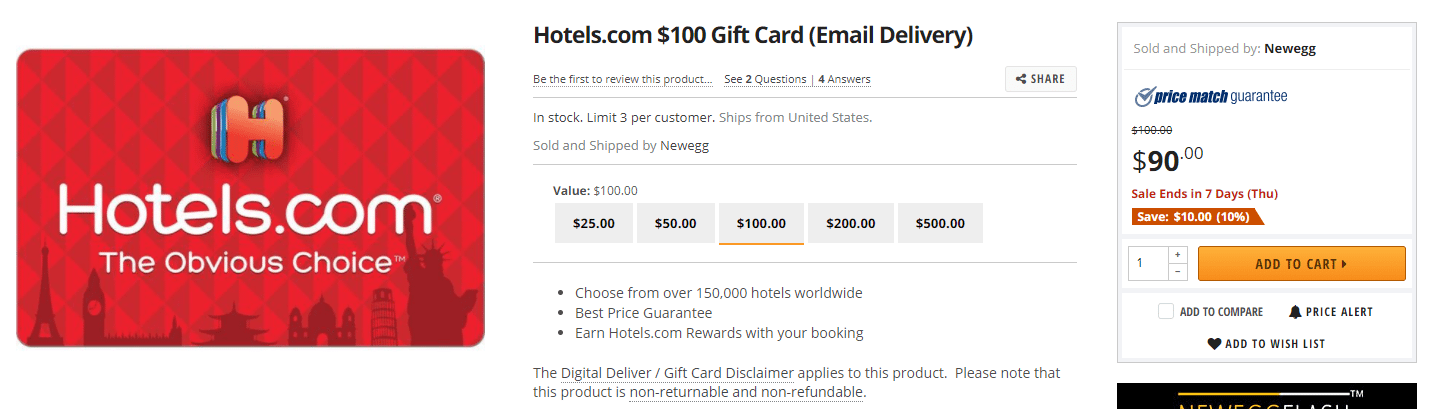Screen dimensions: 1434x409
Task: Pick the $500.00 gift card value
Action: (x=940, y=223)
